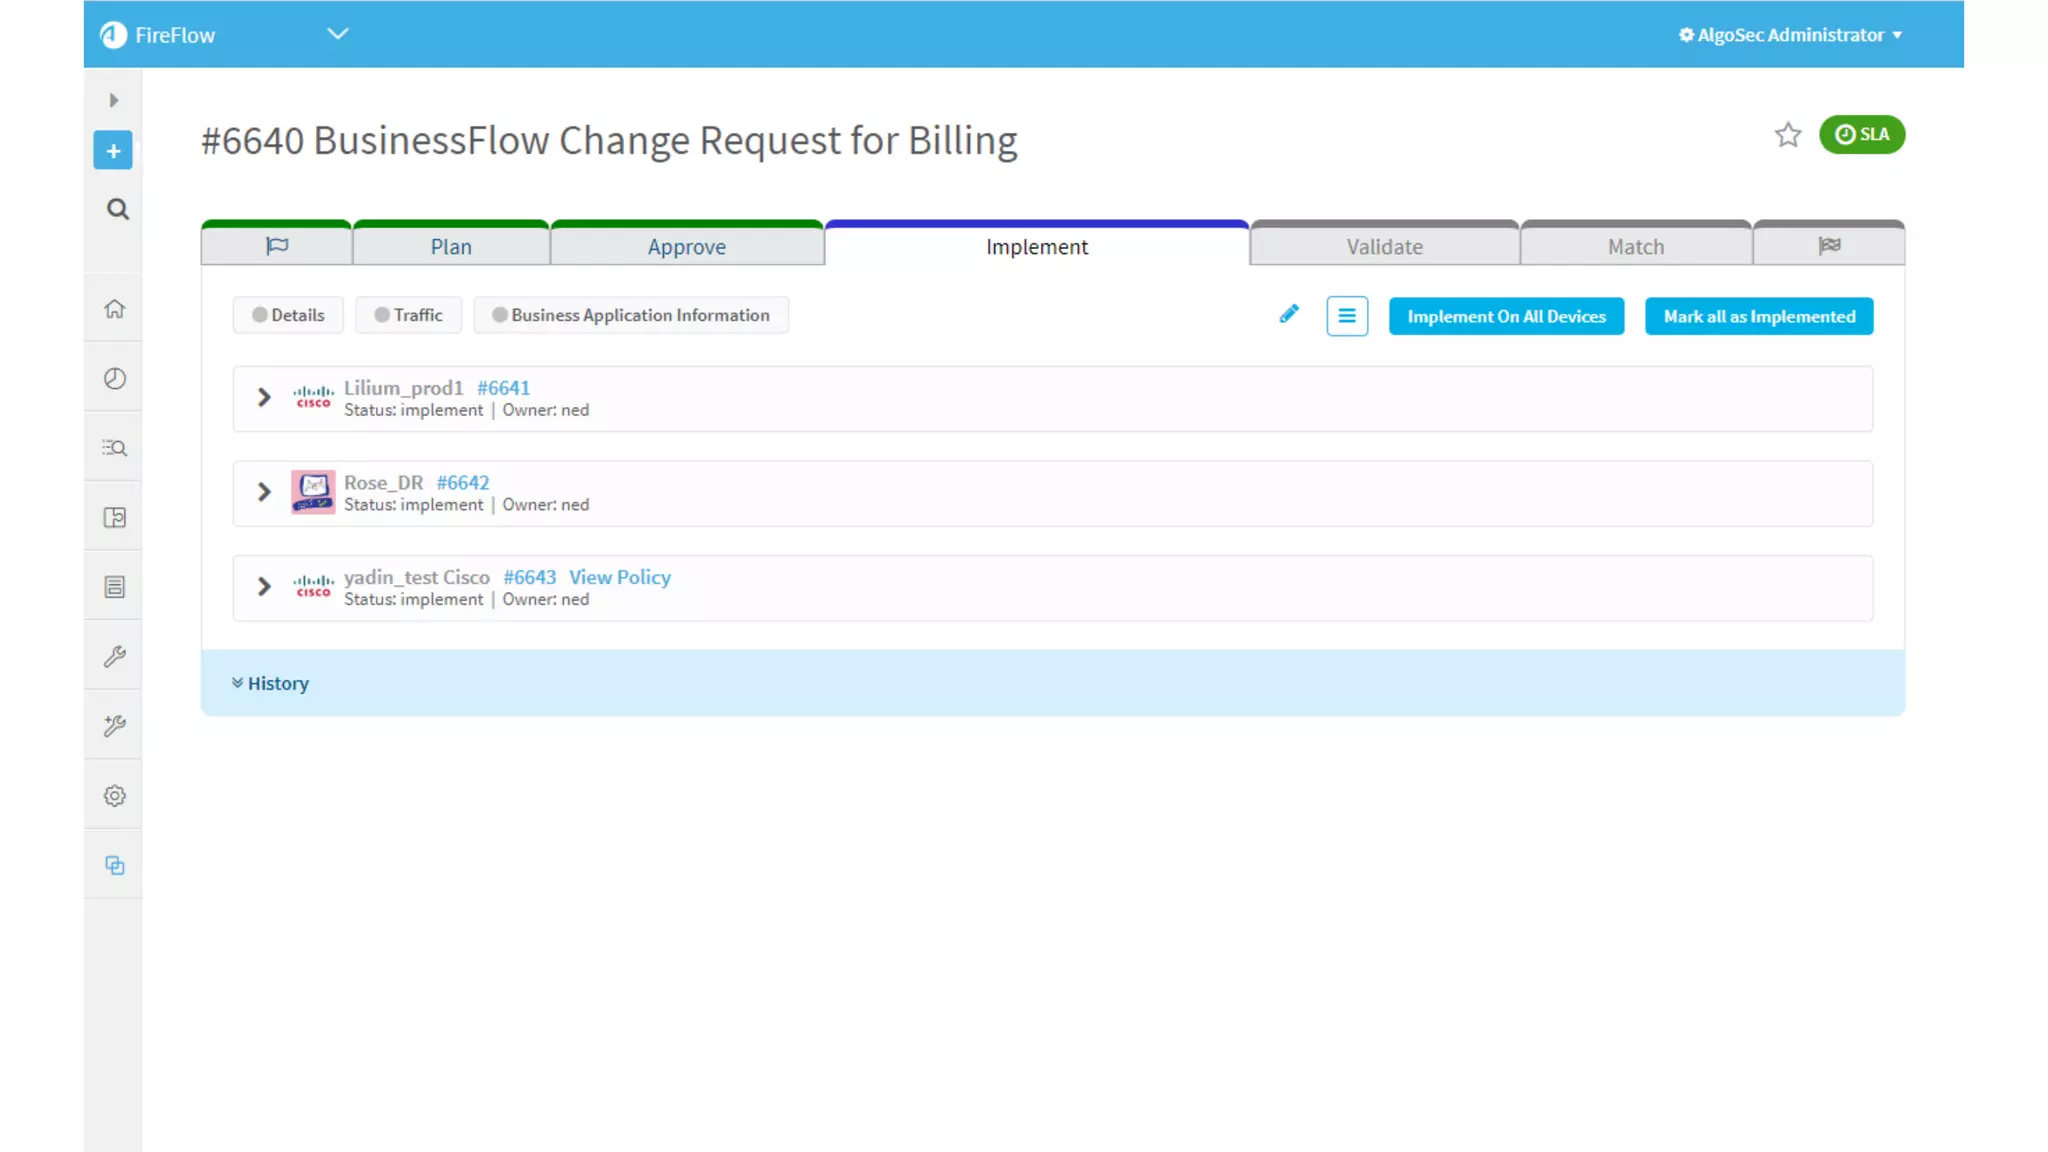Toggle Business Application Information pill
Viewport: 2048px width, 1152px height.
pos(631,315)
